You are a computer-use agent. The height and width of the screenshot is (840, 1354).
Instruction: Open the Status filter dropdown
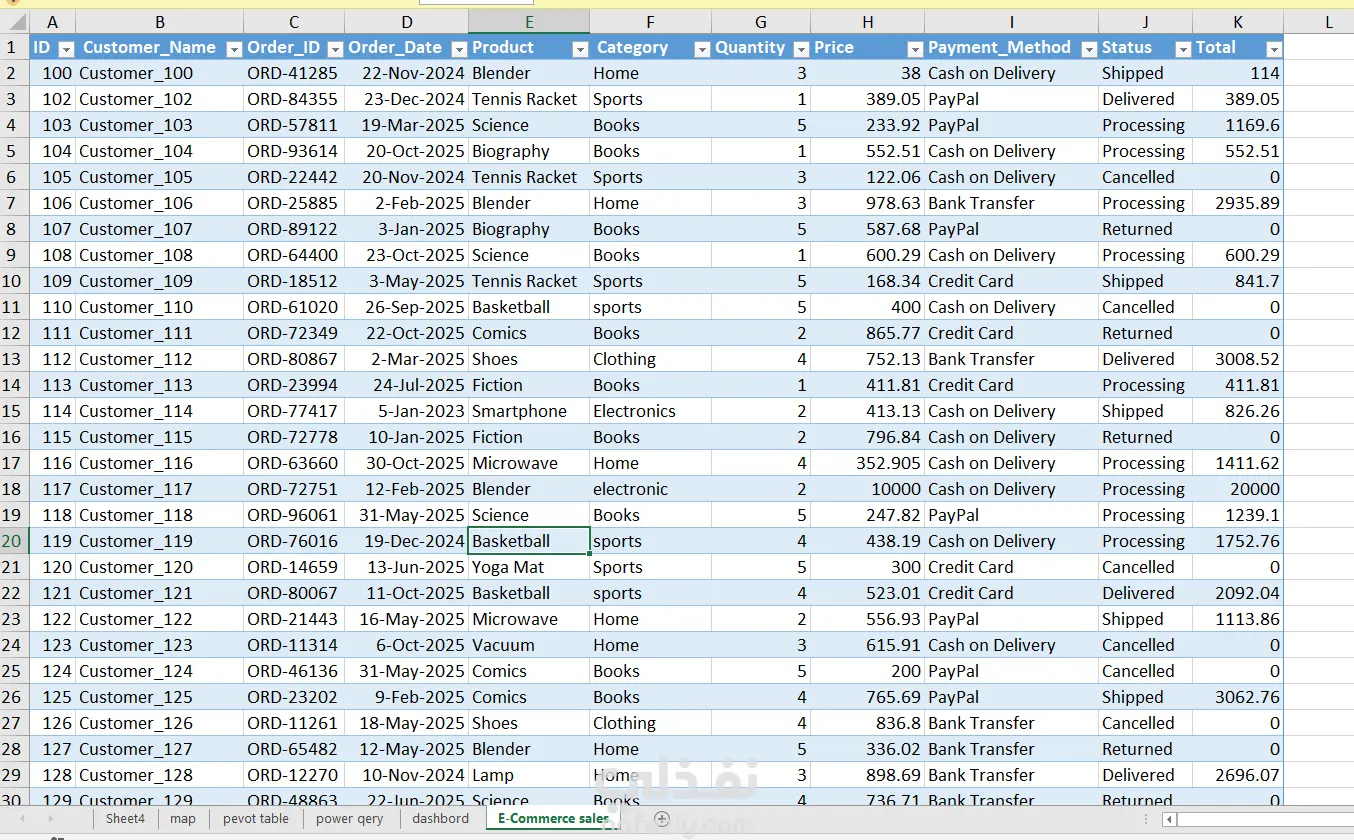1183,48
